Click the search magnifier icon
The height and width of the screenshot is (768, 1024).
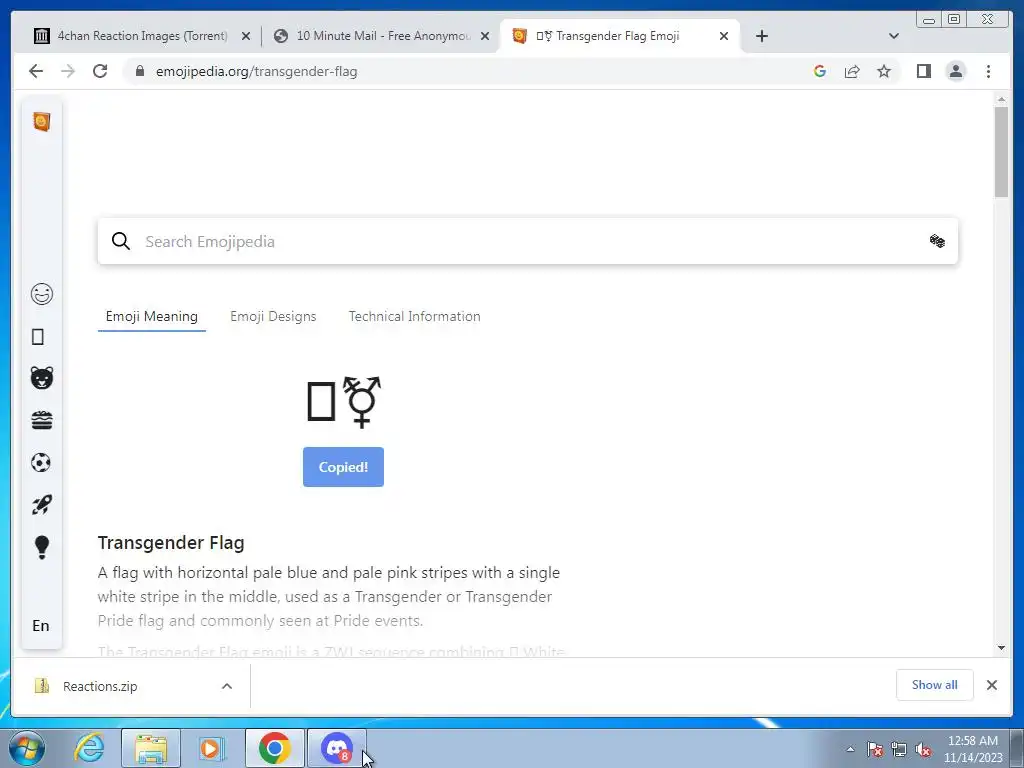[121, 241]
